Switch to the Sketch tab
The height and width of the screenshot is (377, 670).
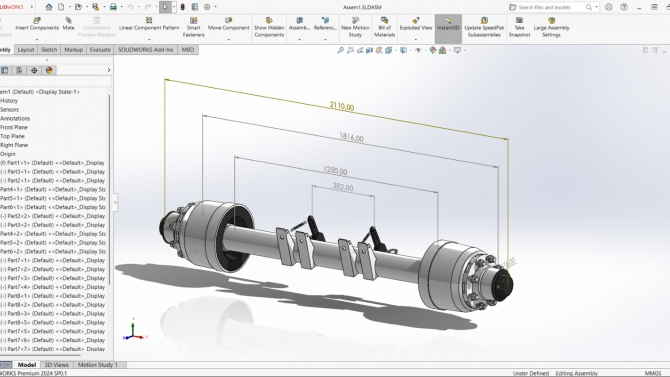(49, 50)
